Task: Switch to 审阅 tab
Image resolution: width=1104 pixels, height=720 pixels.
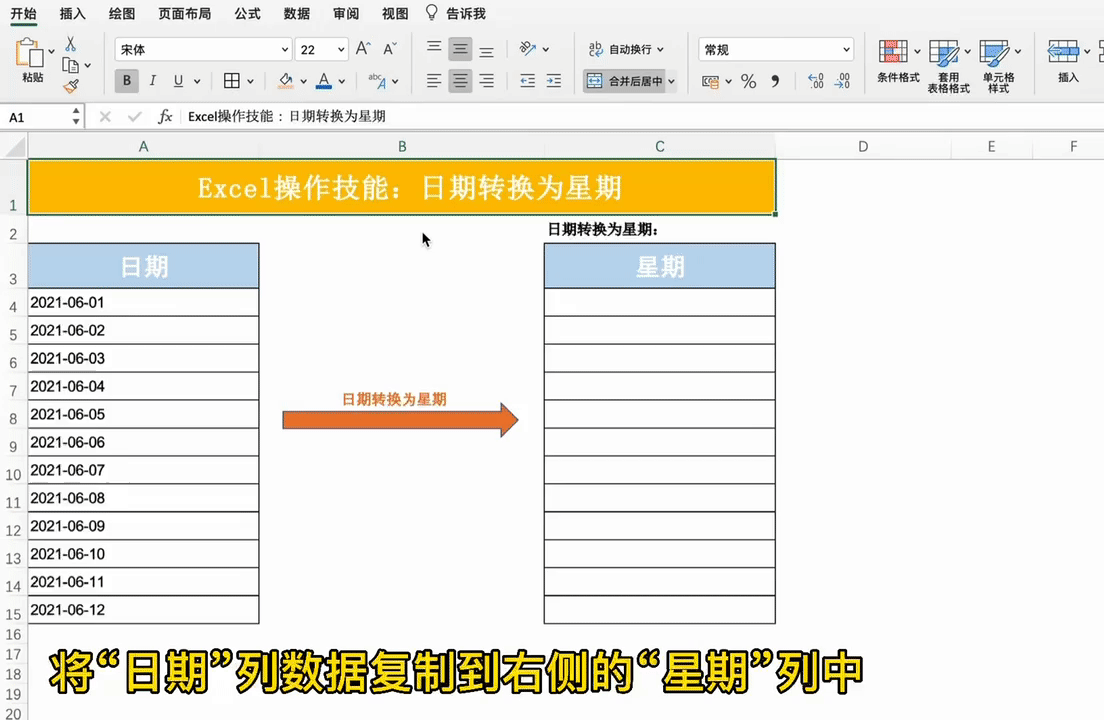Action: [x=346, y=13]
